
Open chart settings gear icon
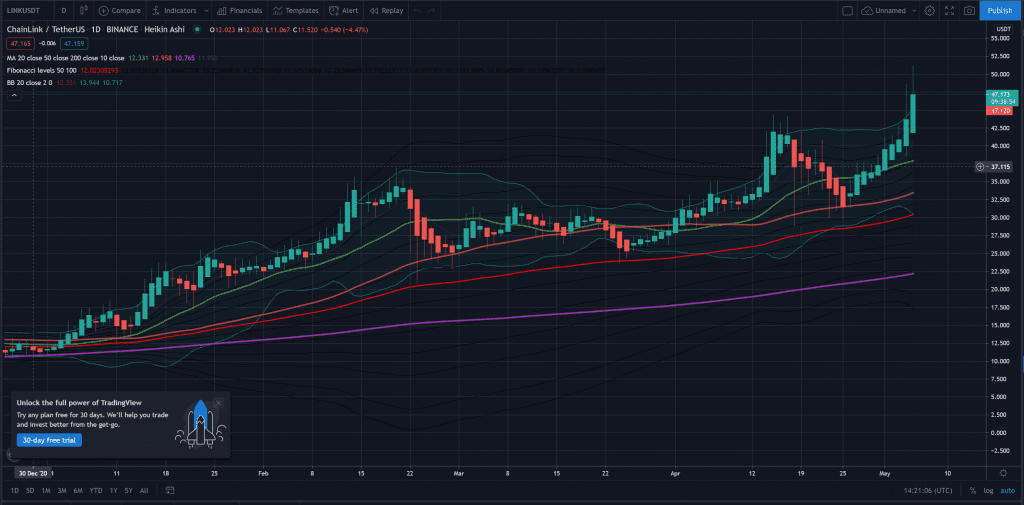point(929,10)
